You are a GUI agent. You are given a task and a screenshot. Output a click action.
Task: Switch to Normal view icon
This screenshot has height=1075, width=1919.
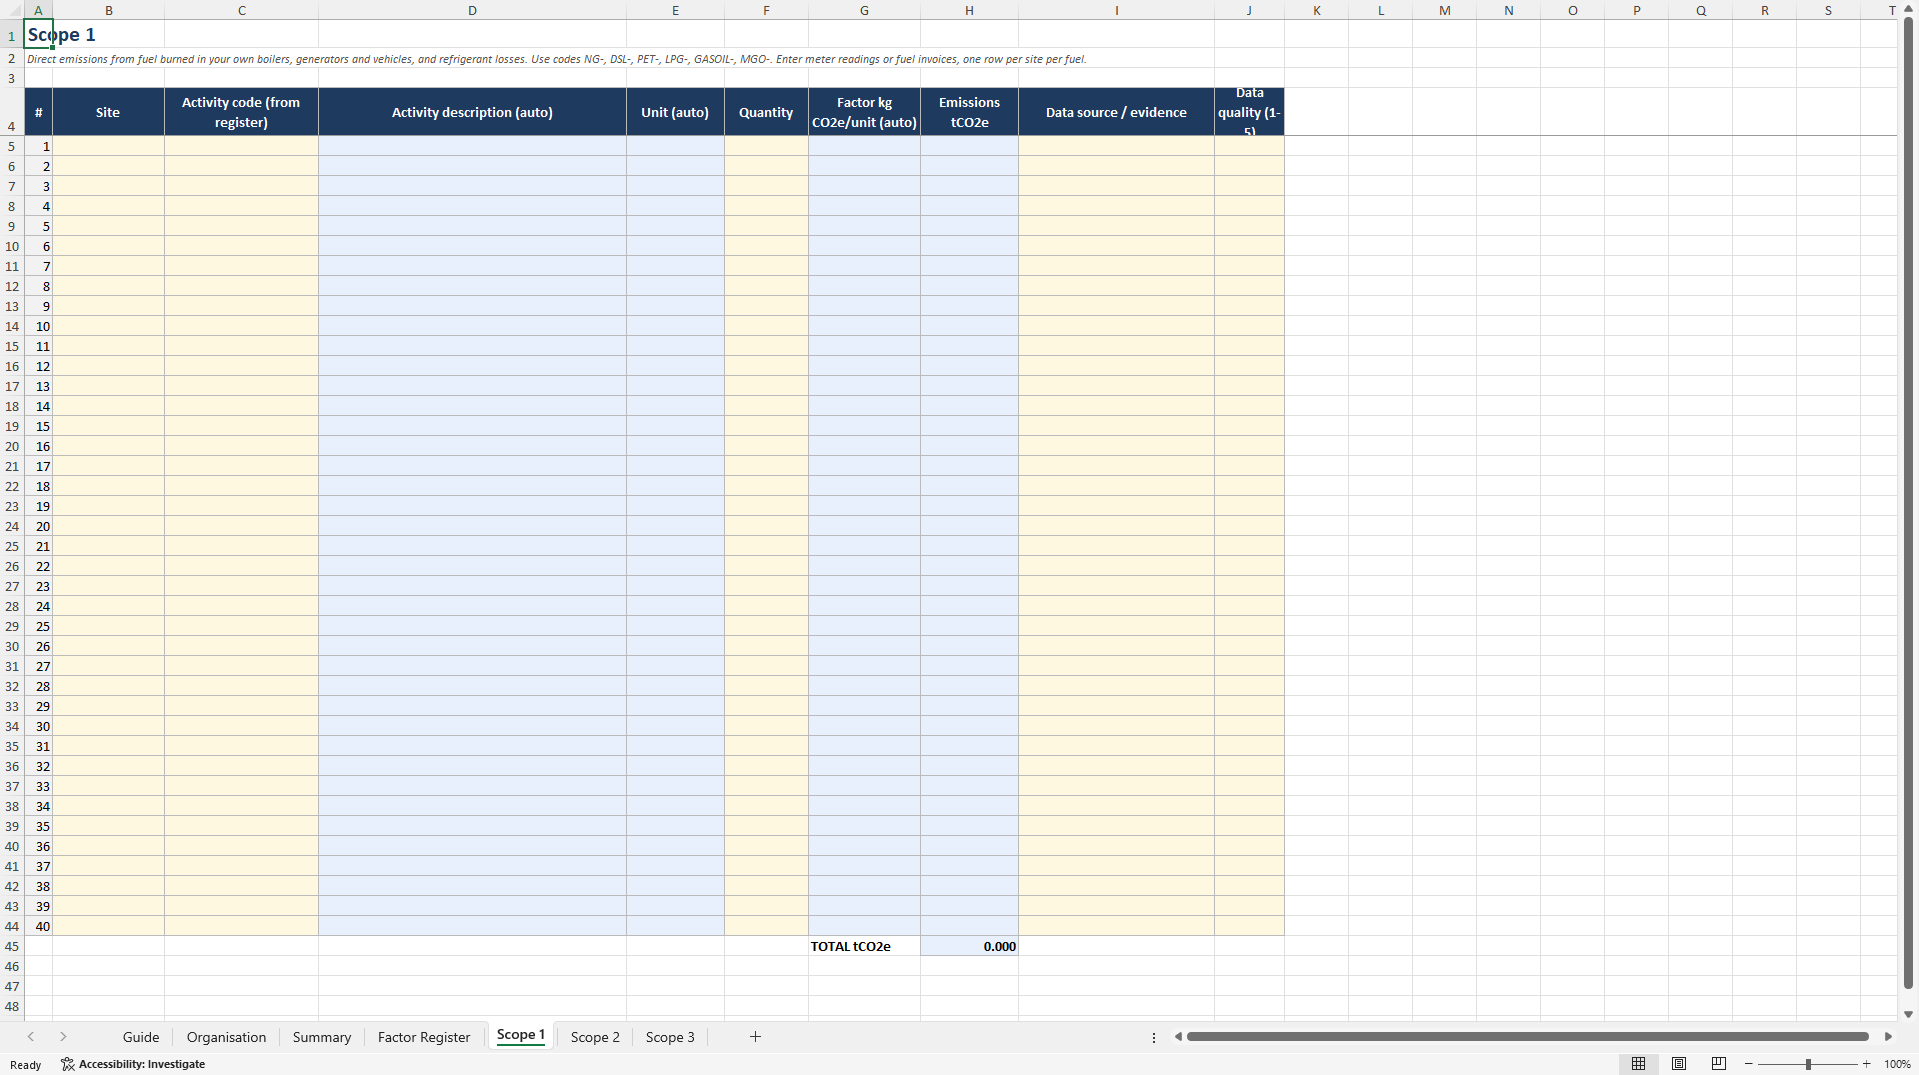click(1638, 1064)
